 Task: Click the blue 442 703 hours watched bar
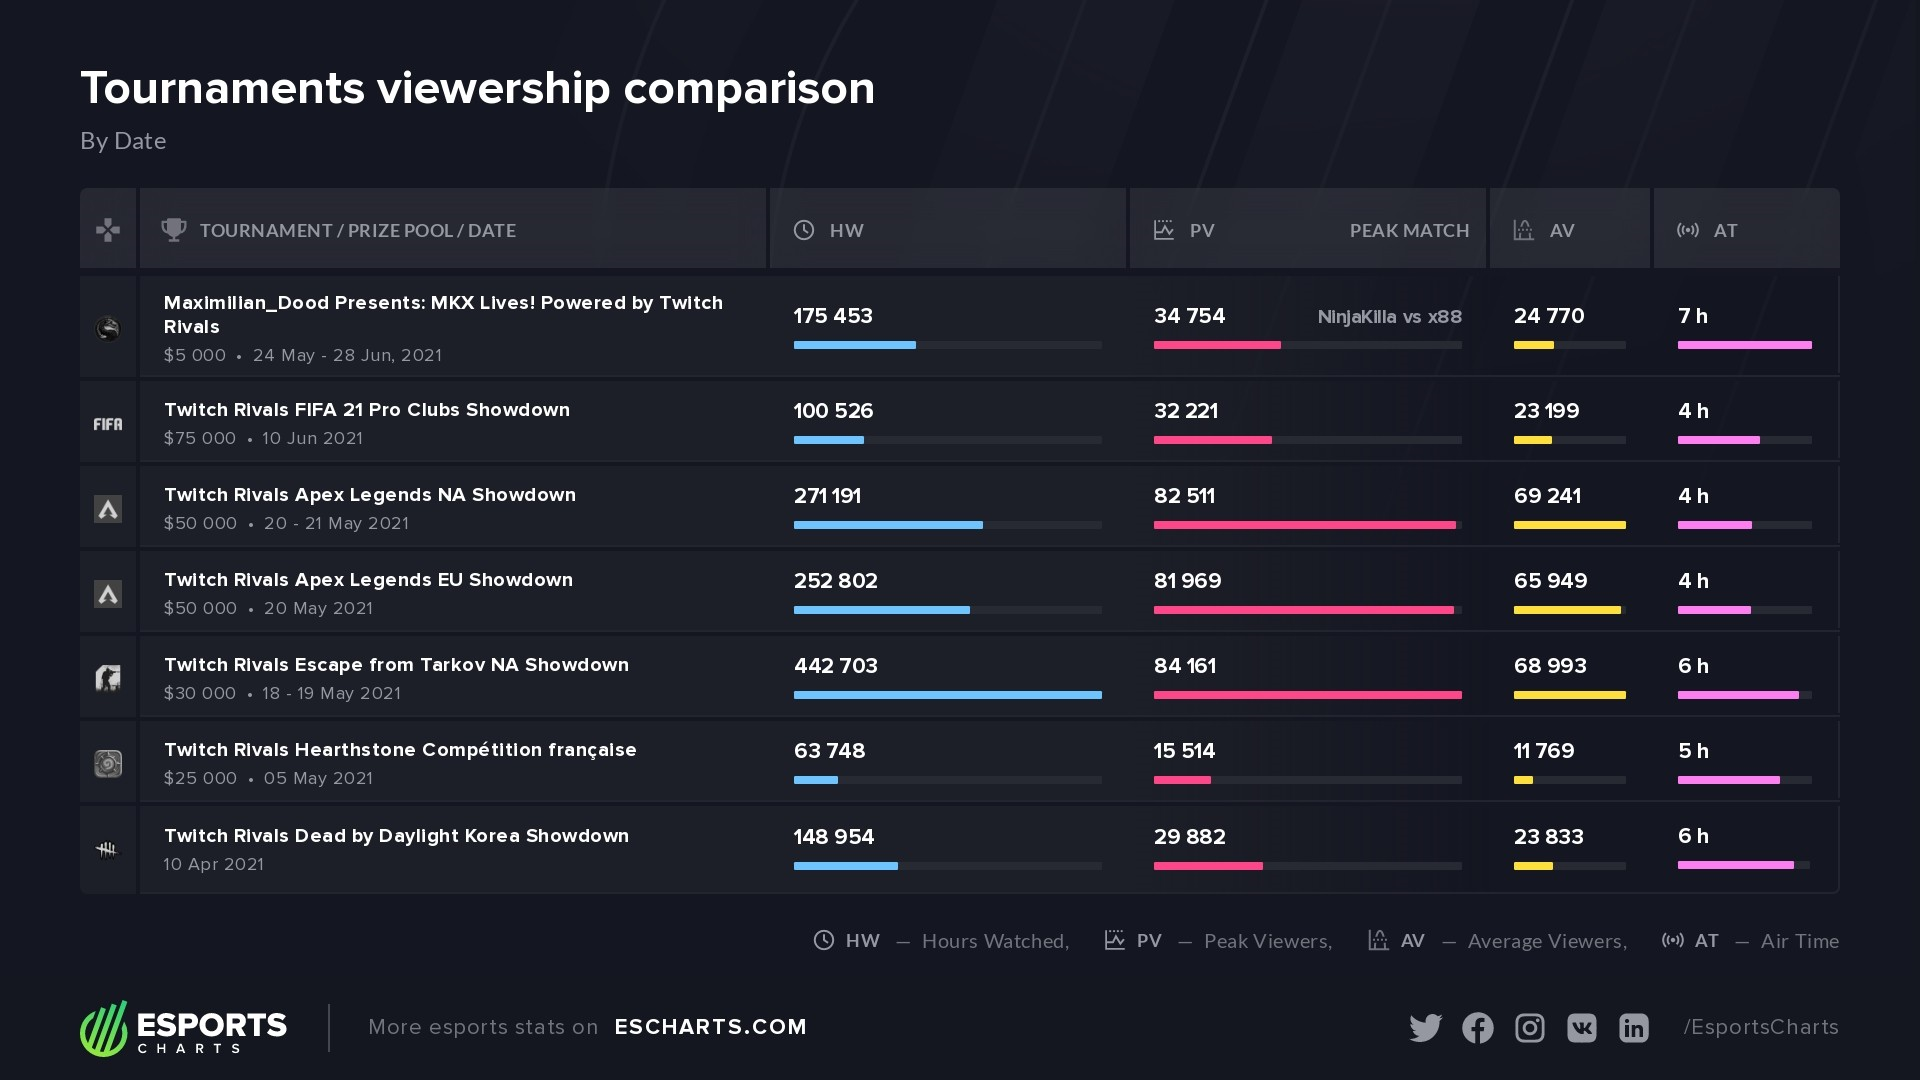tap(947, 695)
